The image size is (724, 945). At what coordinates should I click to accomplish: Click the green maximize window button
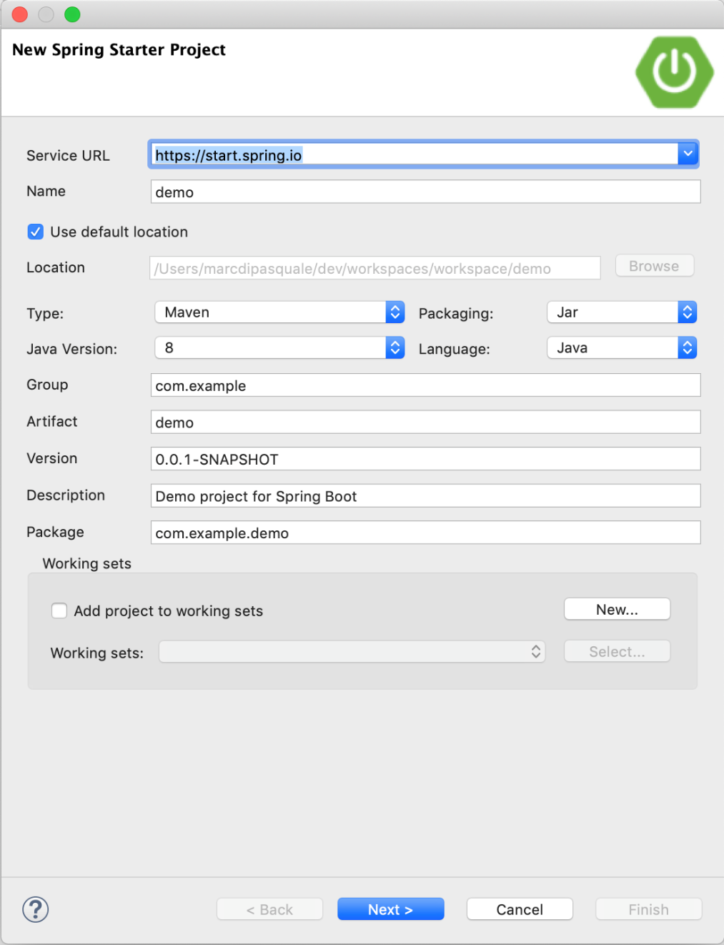(72, 14)
